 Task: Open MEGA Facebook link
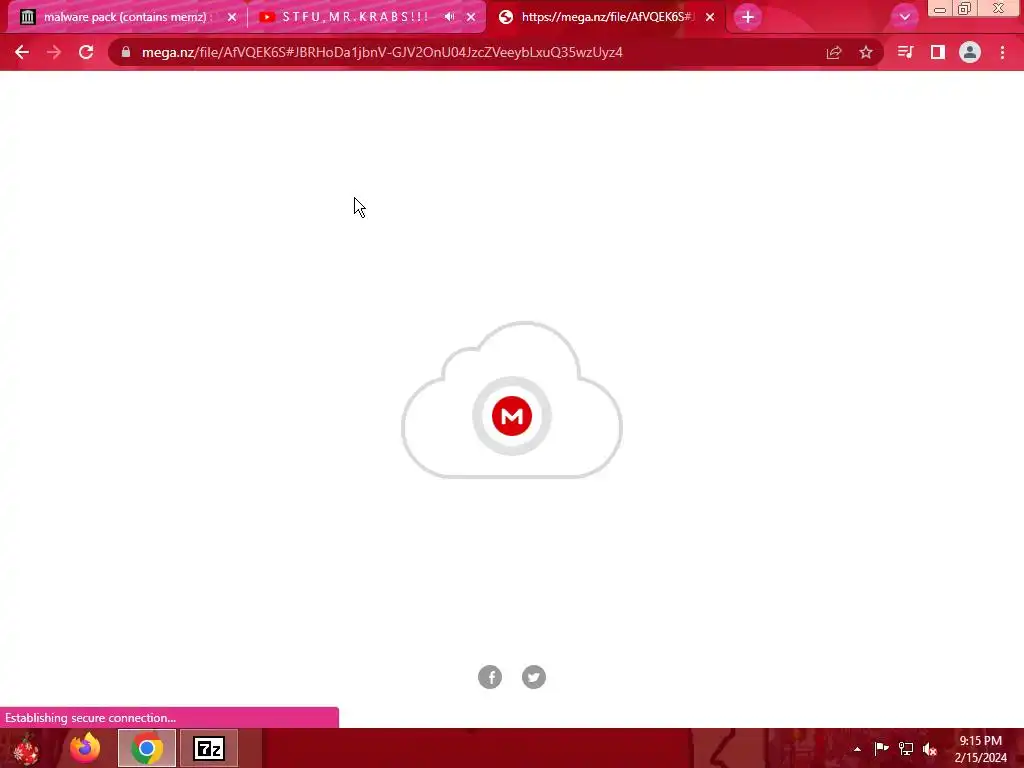[x=490, y=677]
